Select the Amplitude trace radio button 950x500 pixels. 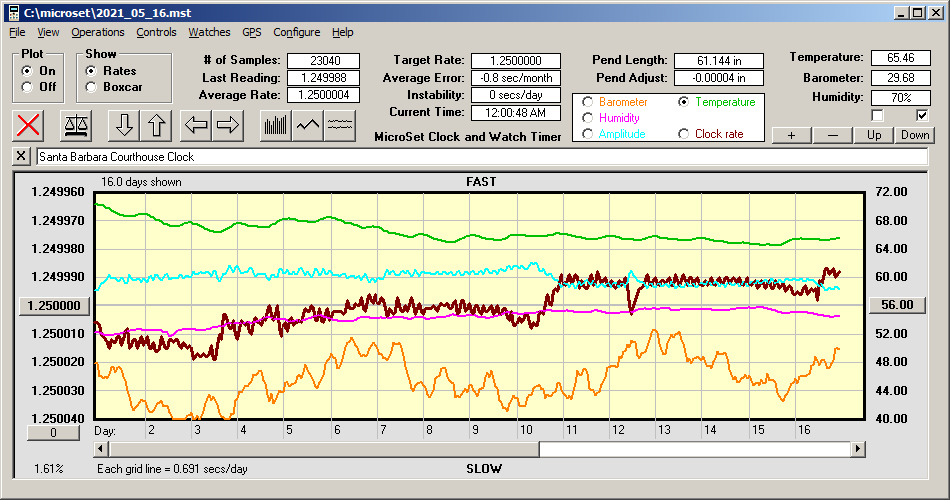587,134
